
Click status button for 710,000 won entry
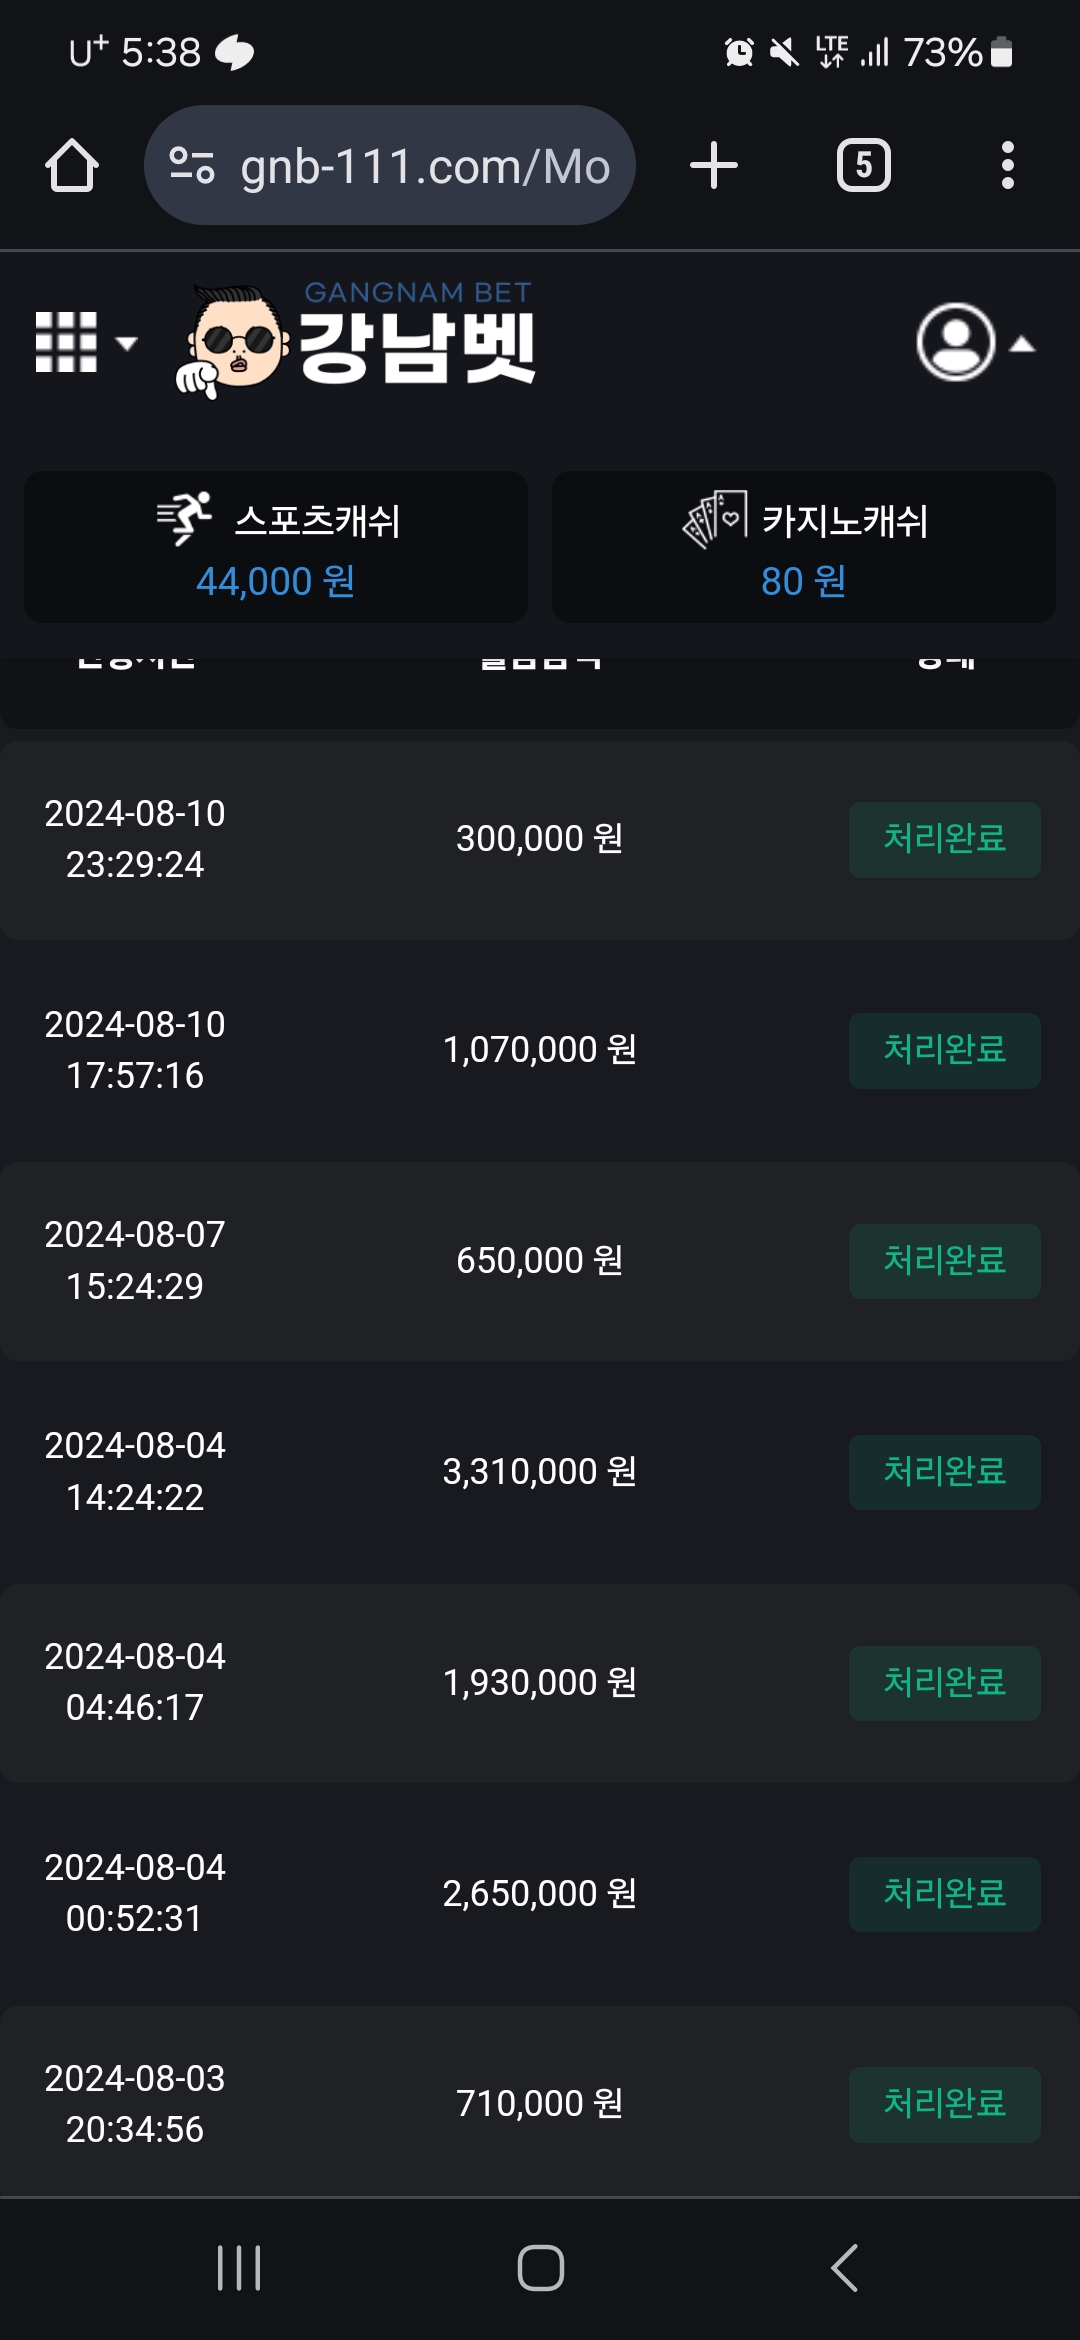(944, 2104)
